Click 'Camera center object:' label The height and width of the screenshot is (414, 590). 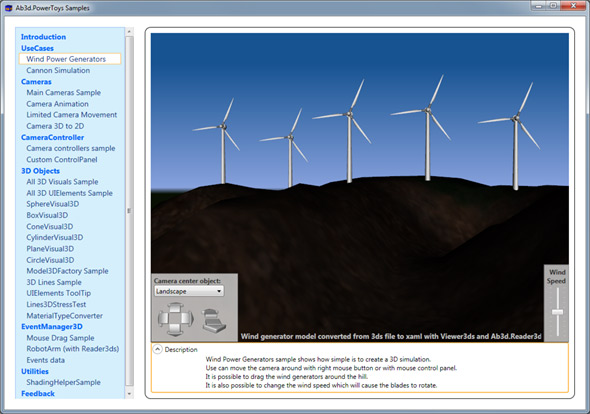pyautogui.click(x=187, y=281)
